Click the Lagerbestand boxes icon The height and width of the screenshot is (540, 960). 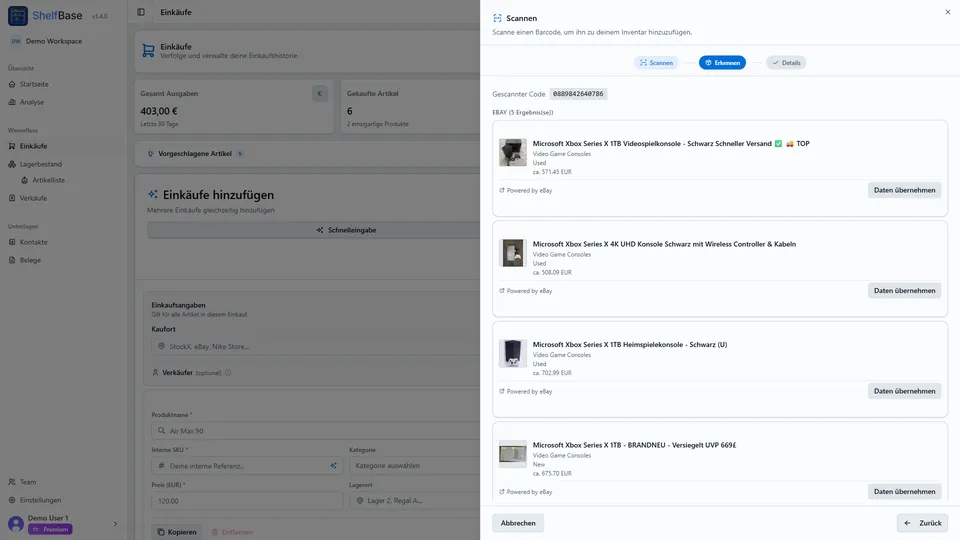point(12,164)
